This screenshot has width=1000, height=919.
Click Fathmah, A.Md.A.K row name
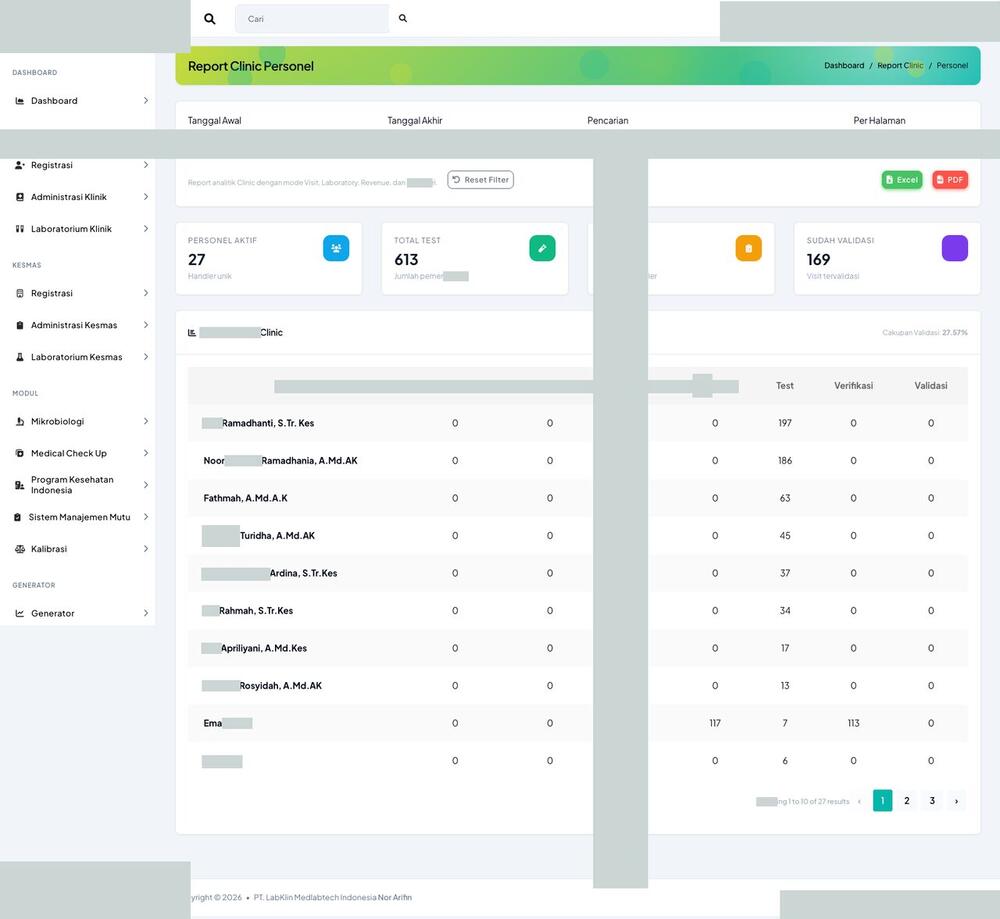click(246, 498)
